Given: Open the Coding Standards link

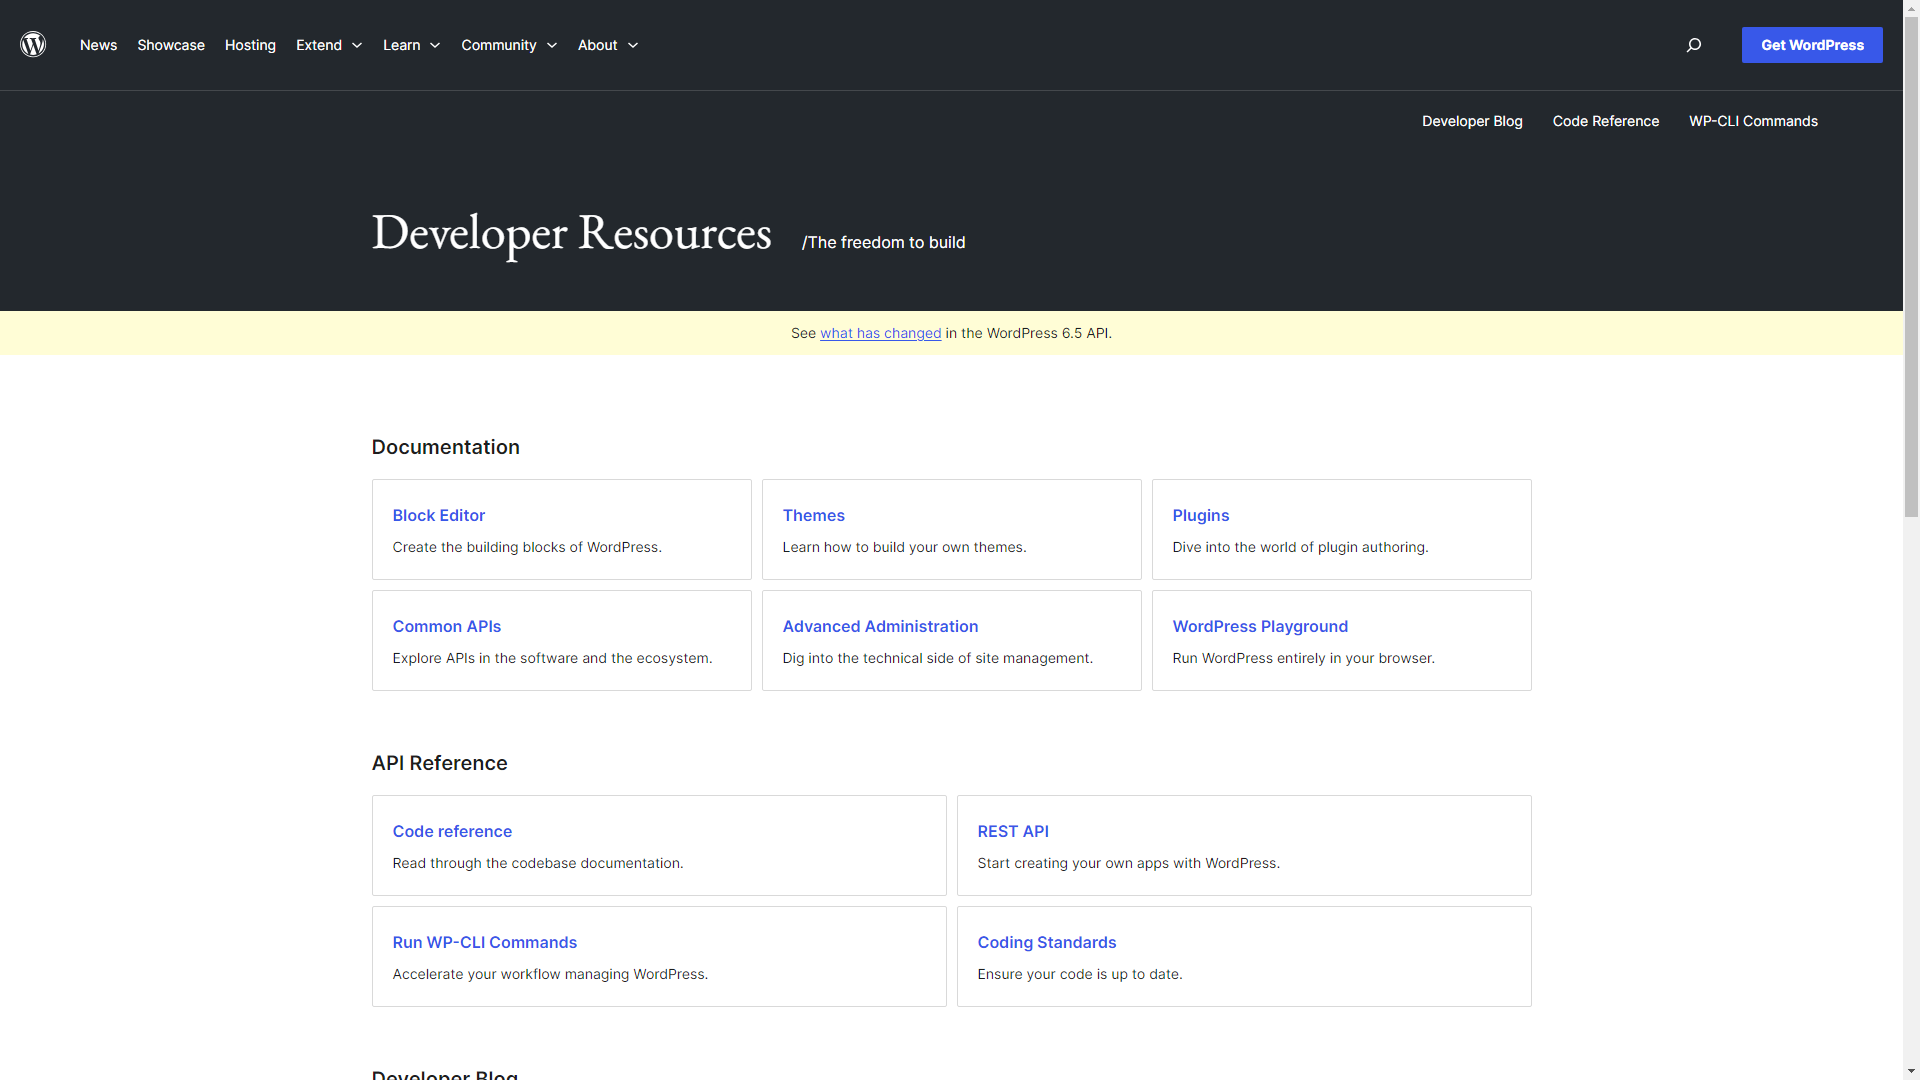Looking at the screenshot, I should coord(1046,942).
